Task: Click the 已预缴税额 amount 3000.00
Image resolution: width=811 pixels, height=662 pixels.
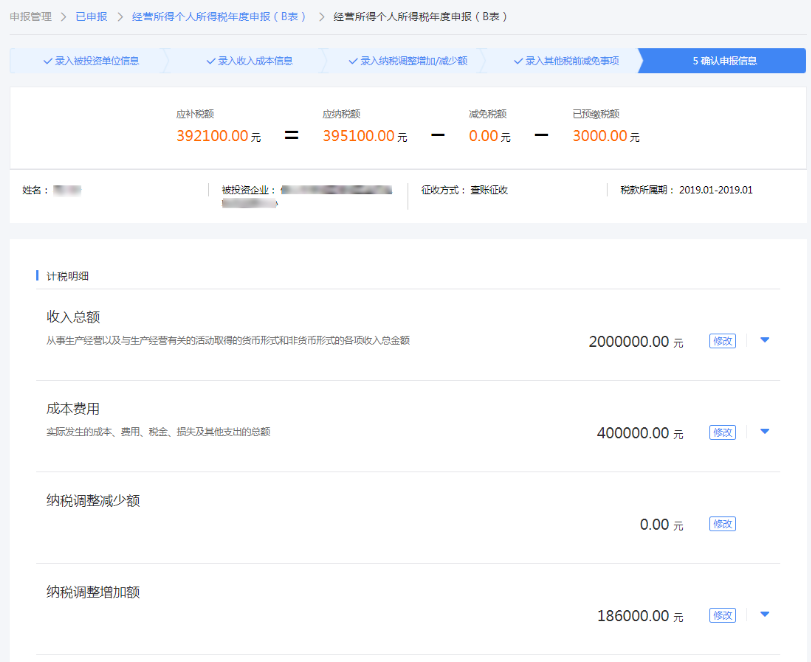Action: 600,136
